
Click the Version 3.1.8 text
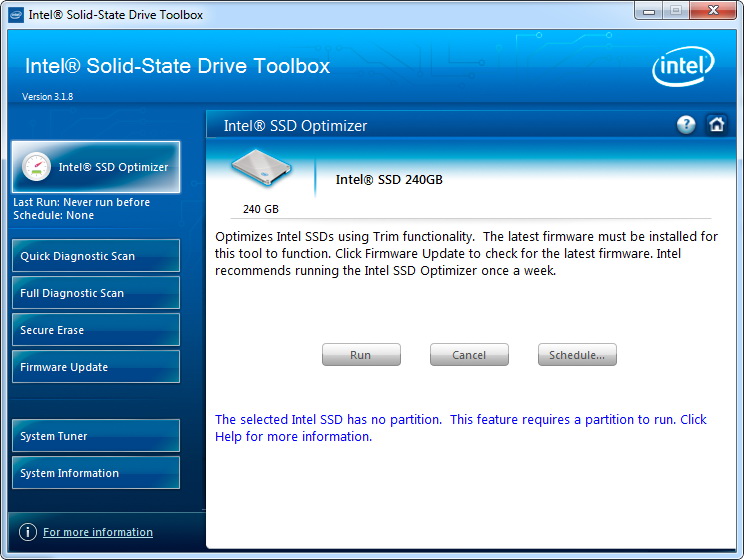tap(47, 96)
